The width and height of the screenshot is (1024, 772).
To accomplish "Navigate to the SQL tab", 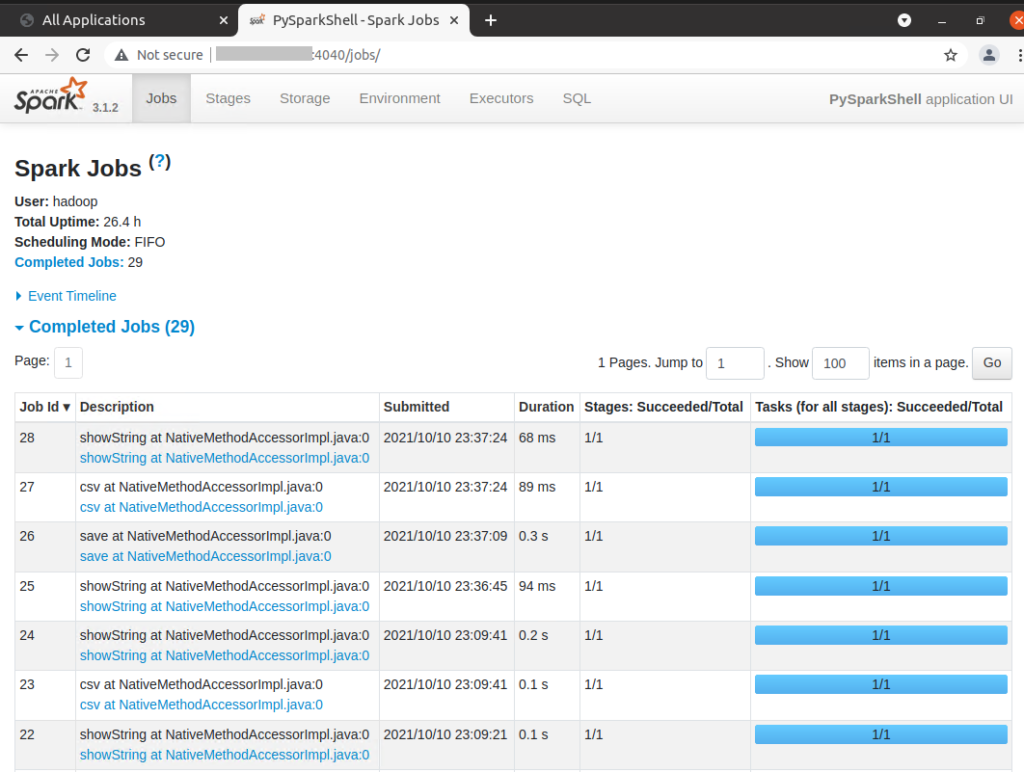I will coord(577,98).
